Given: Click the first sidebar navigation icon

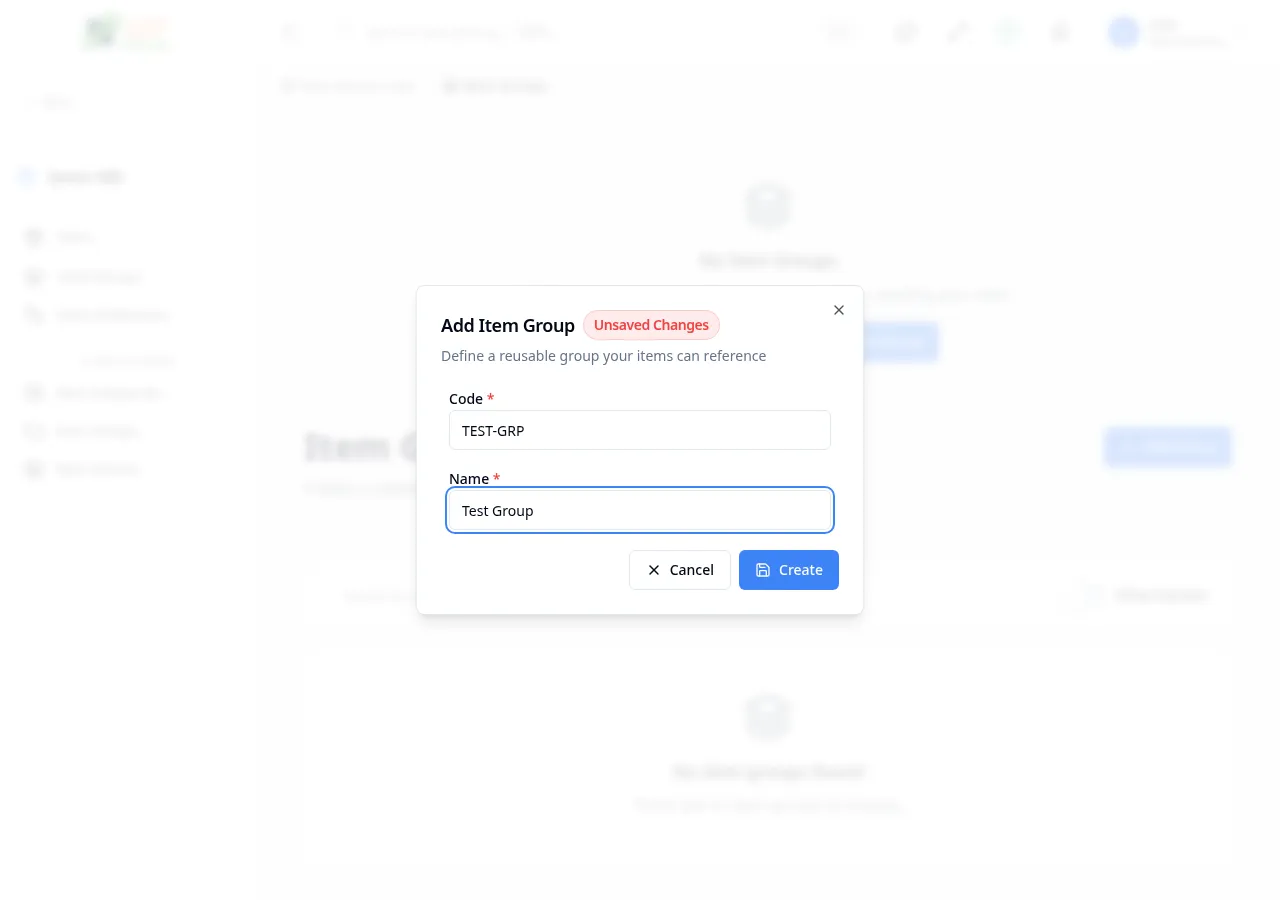Looking at the screenshot, I should pyautogui.click(x=33, y=237).
